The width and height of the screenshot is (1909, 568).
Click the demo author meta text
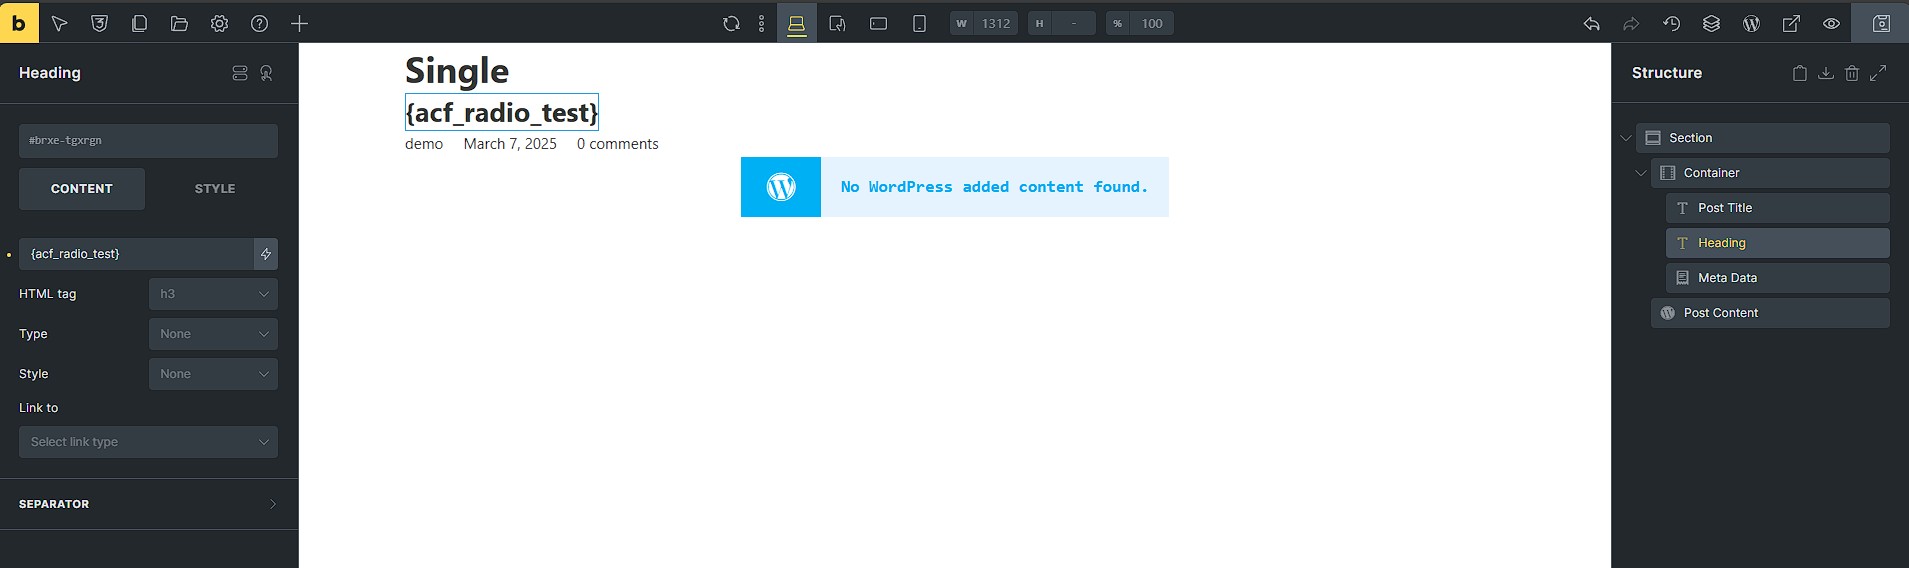point(424,144)
